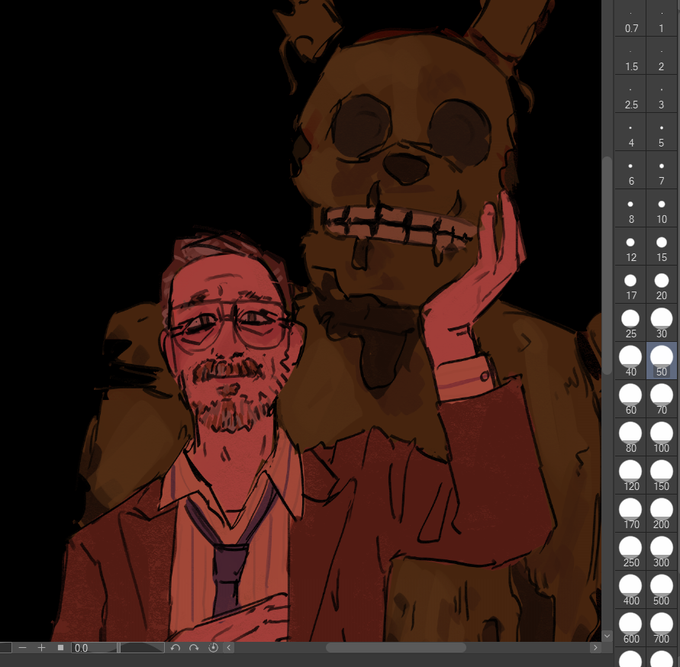
Task: Click the canvas scroll-left arrow
Action: click(x=229, y=648)
